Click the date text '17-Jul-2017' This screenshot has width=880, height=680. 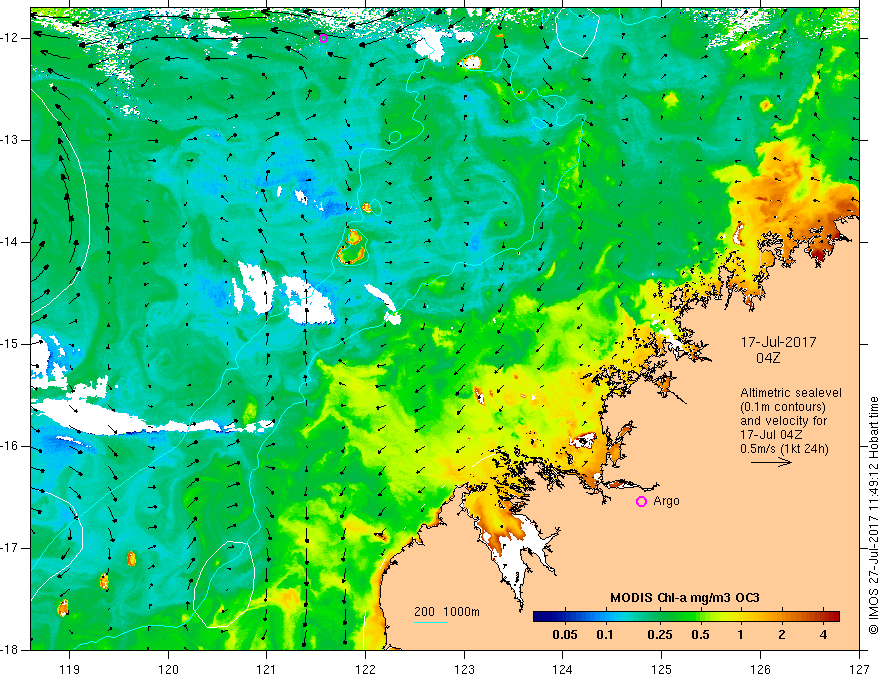coord(778,342)
